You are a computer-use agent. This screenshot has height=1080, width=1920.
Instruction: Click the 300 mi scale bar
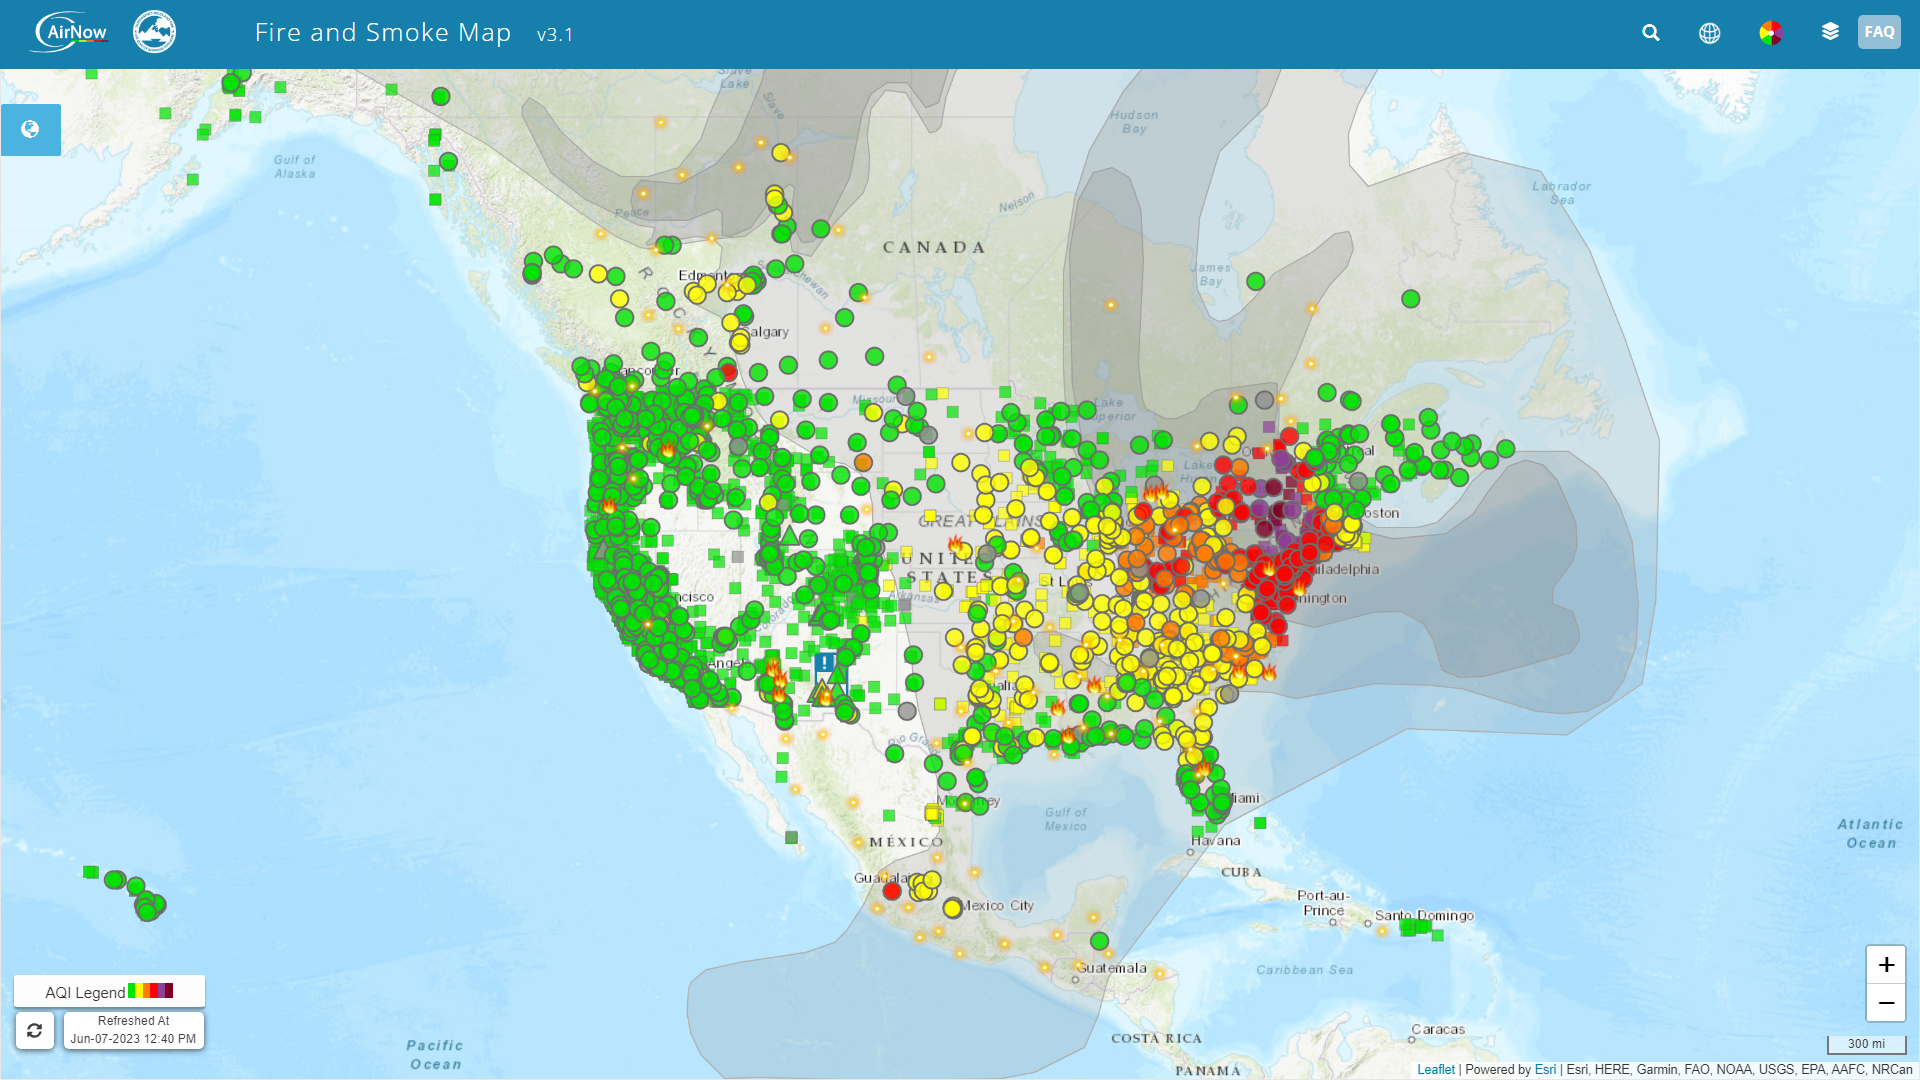point(1866,1044)
